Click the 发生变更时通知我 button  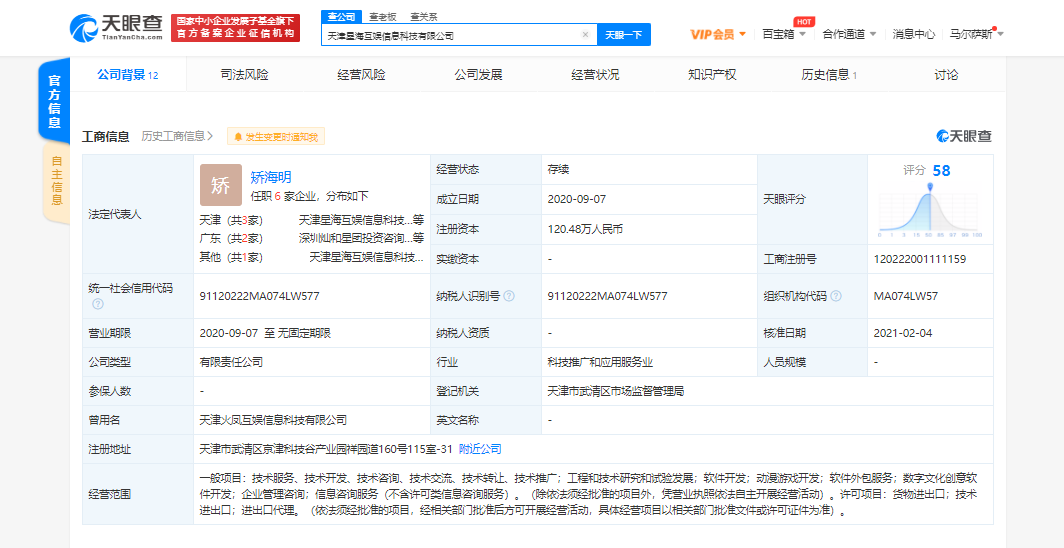[276, 137]
